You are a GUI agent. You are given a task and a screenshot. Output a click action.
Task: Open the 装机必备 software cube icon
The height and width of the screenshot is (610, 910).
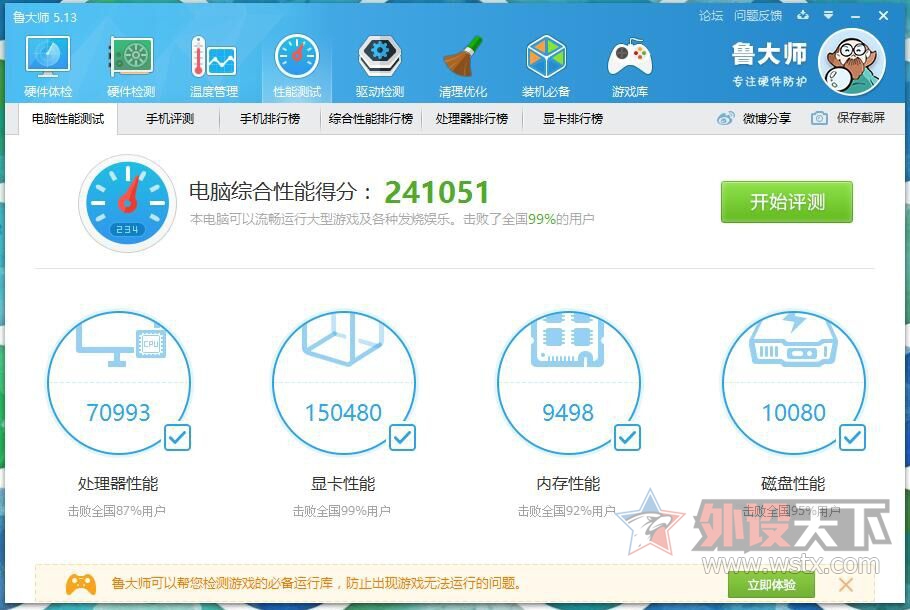(546, 57)
